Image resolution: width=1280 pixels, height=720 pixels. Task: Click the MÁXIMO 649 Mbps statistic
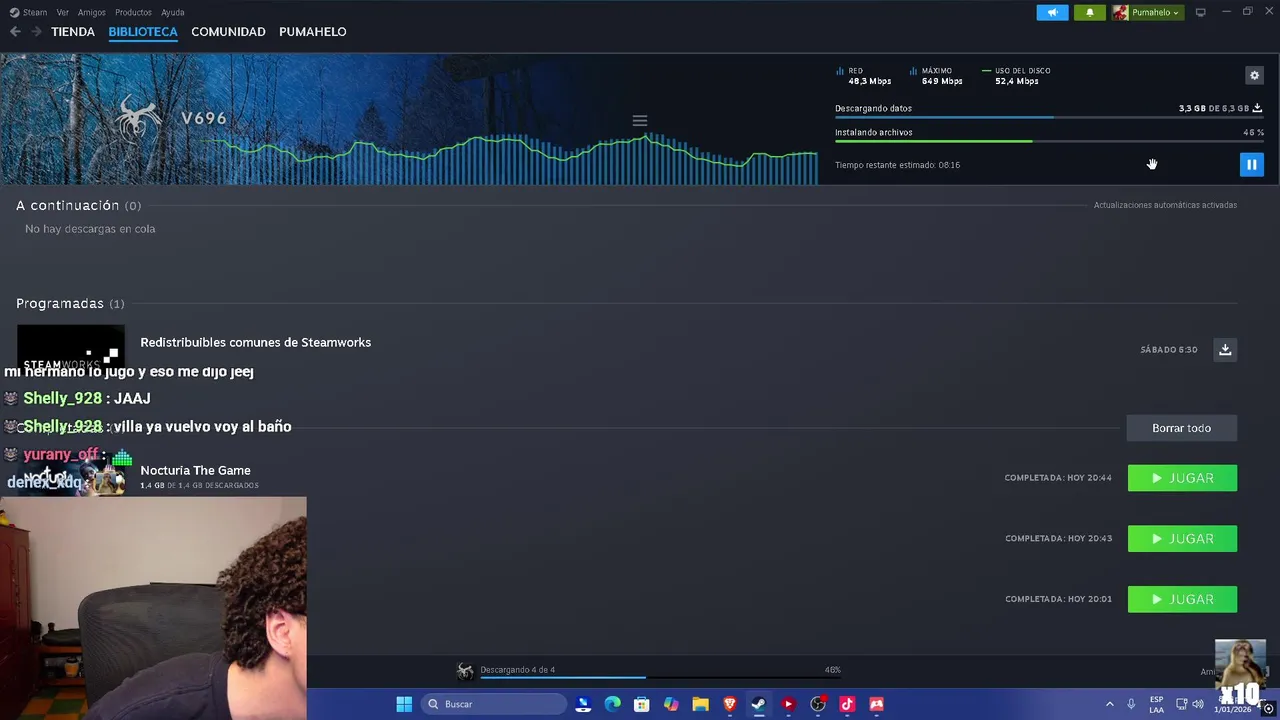click(x=937, y=76)
